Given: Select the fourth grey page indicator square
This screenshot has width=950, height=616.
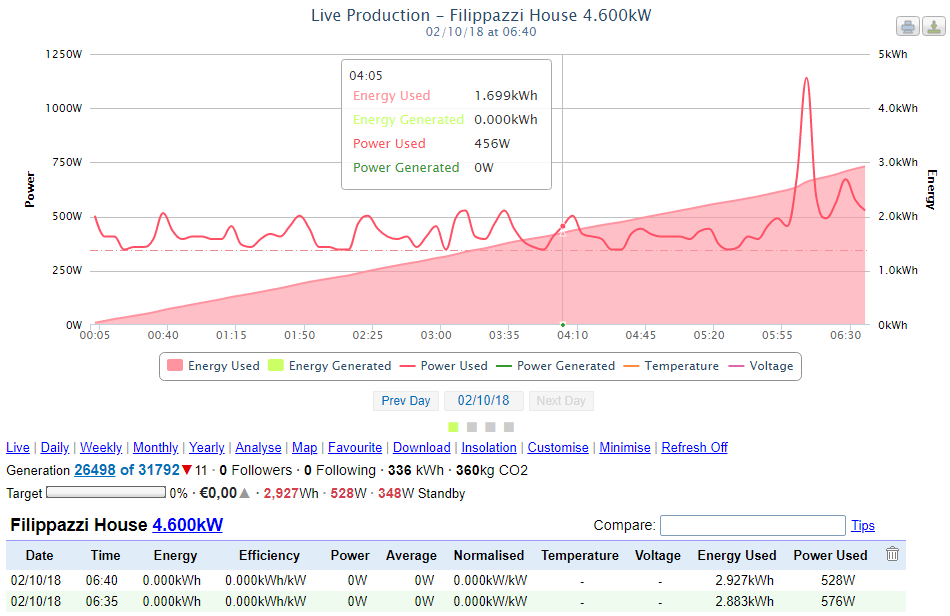Looking at the screenshot, I should point(509,427).
